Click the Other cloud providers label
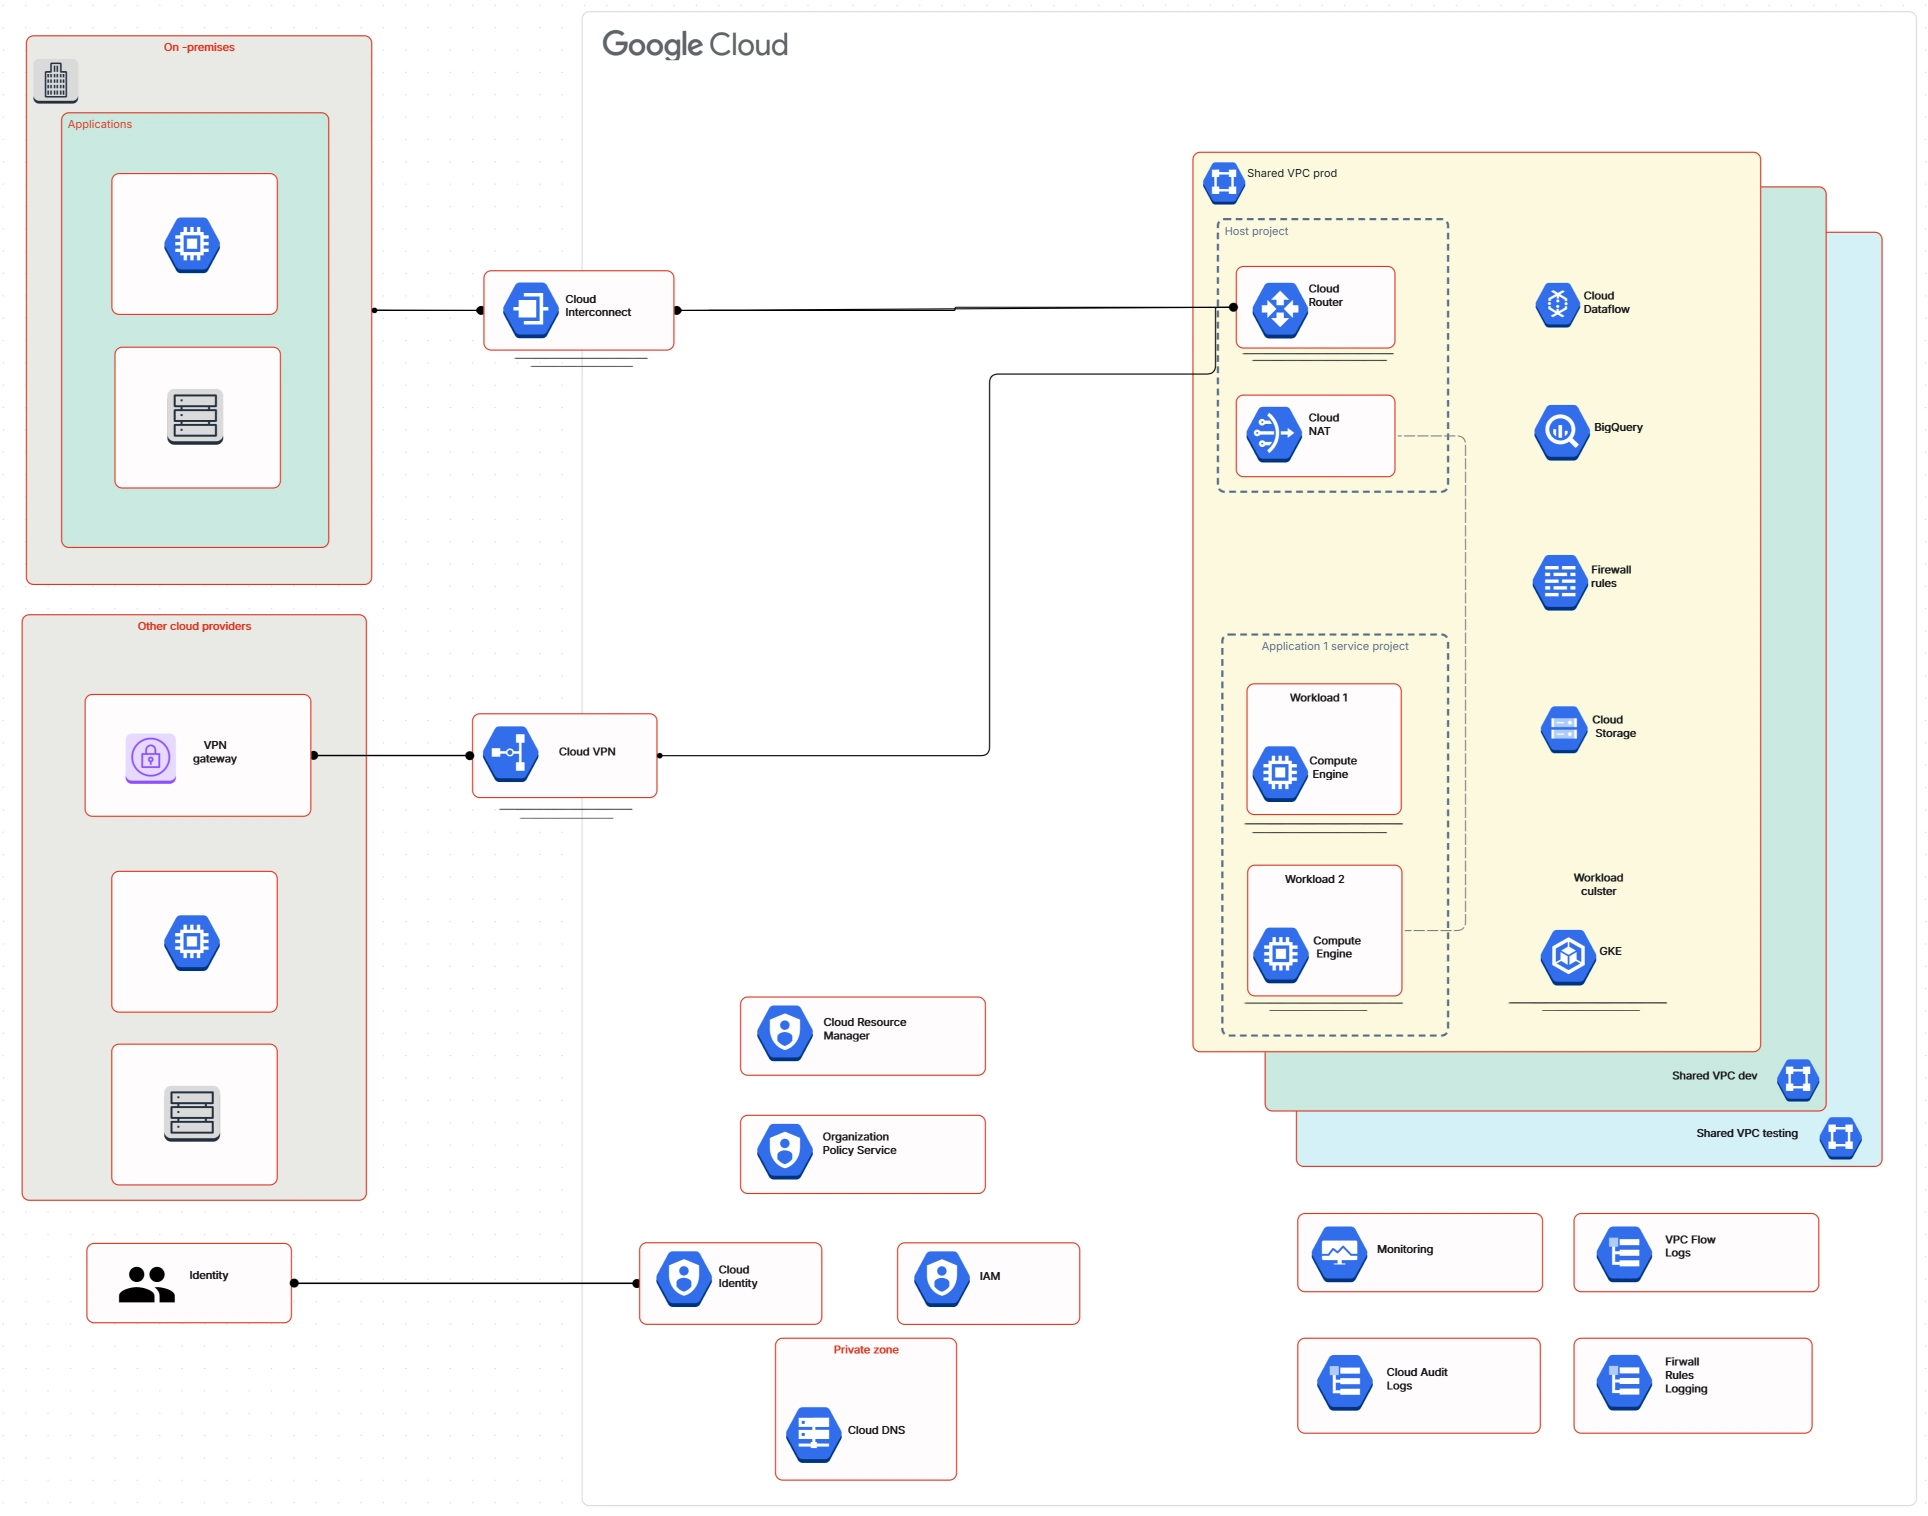The image size is (1928, 1516). (194, 625)
